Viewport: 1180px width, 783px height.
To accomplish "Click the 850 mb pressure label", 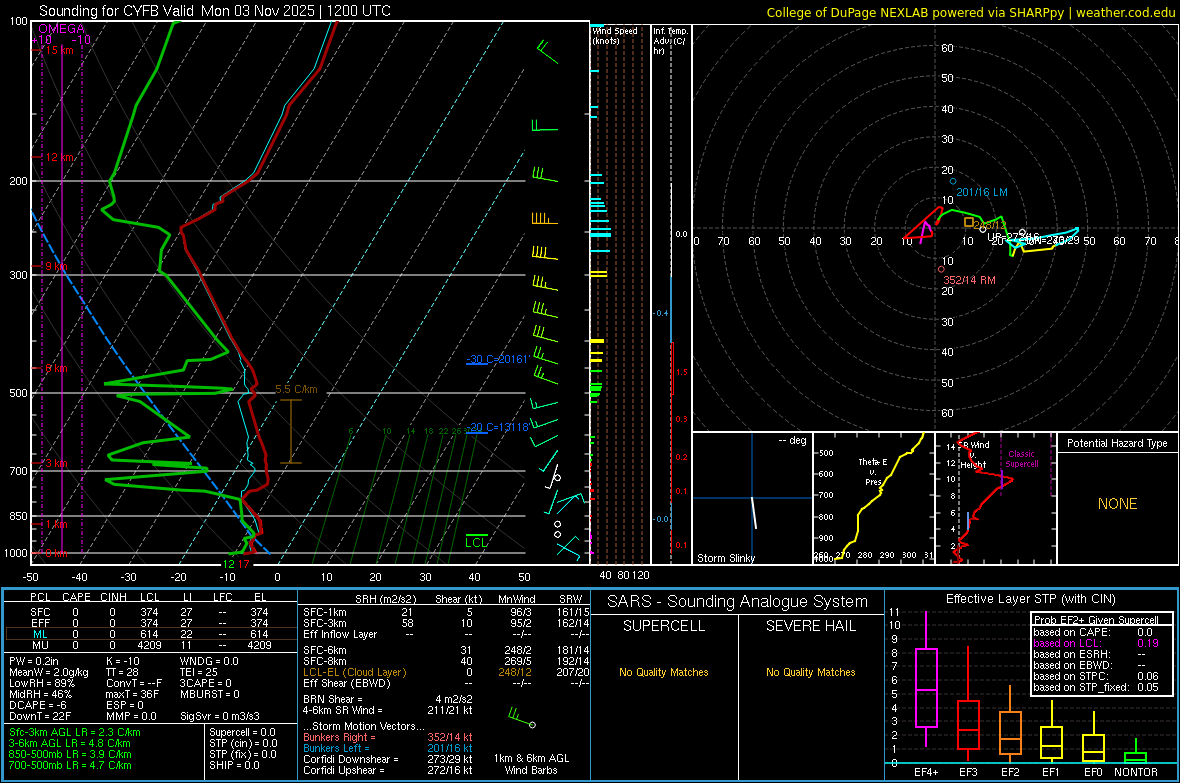I will pos(18,516).
